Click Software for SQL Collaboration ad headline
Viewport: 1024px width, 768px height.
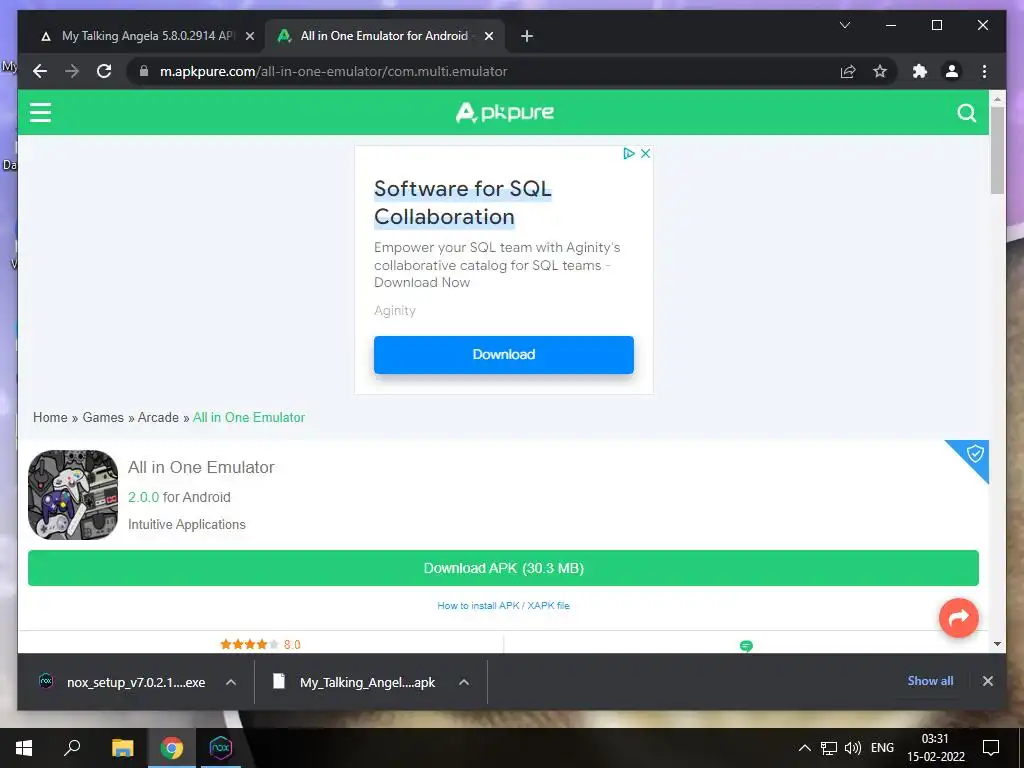tap(463, 202)
